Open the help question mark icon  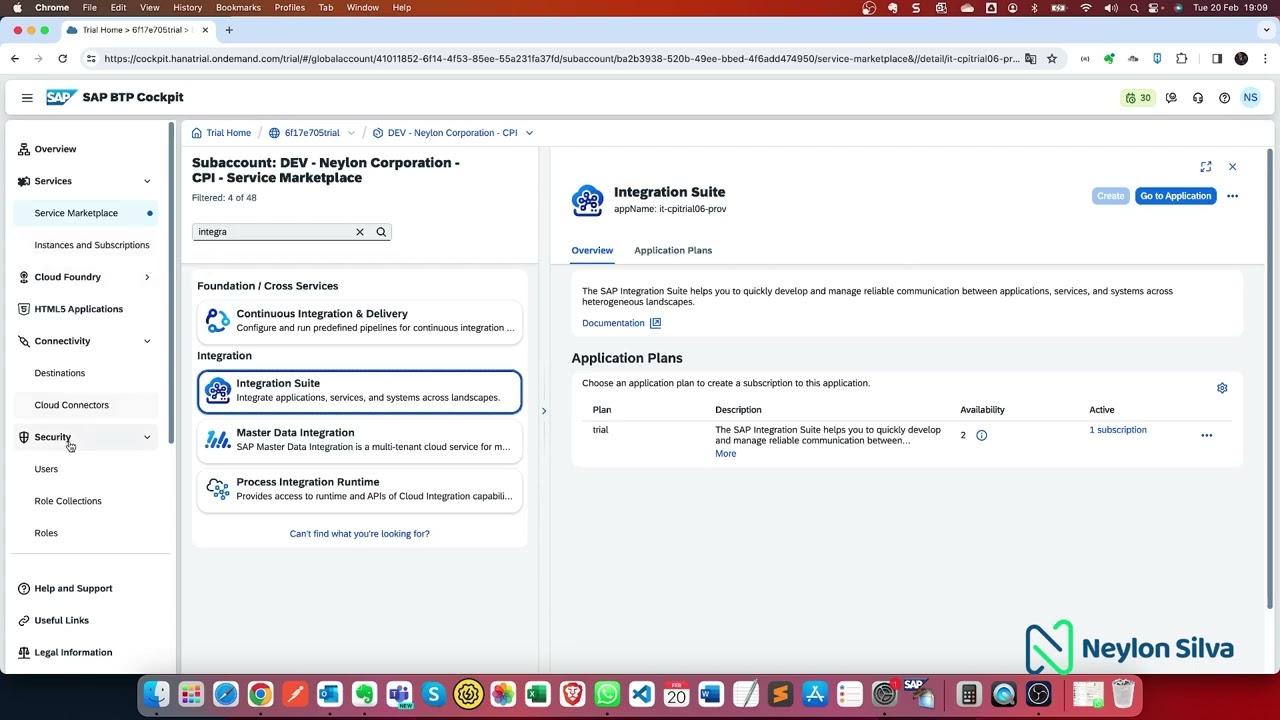point(1224,98)
